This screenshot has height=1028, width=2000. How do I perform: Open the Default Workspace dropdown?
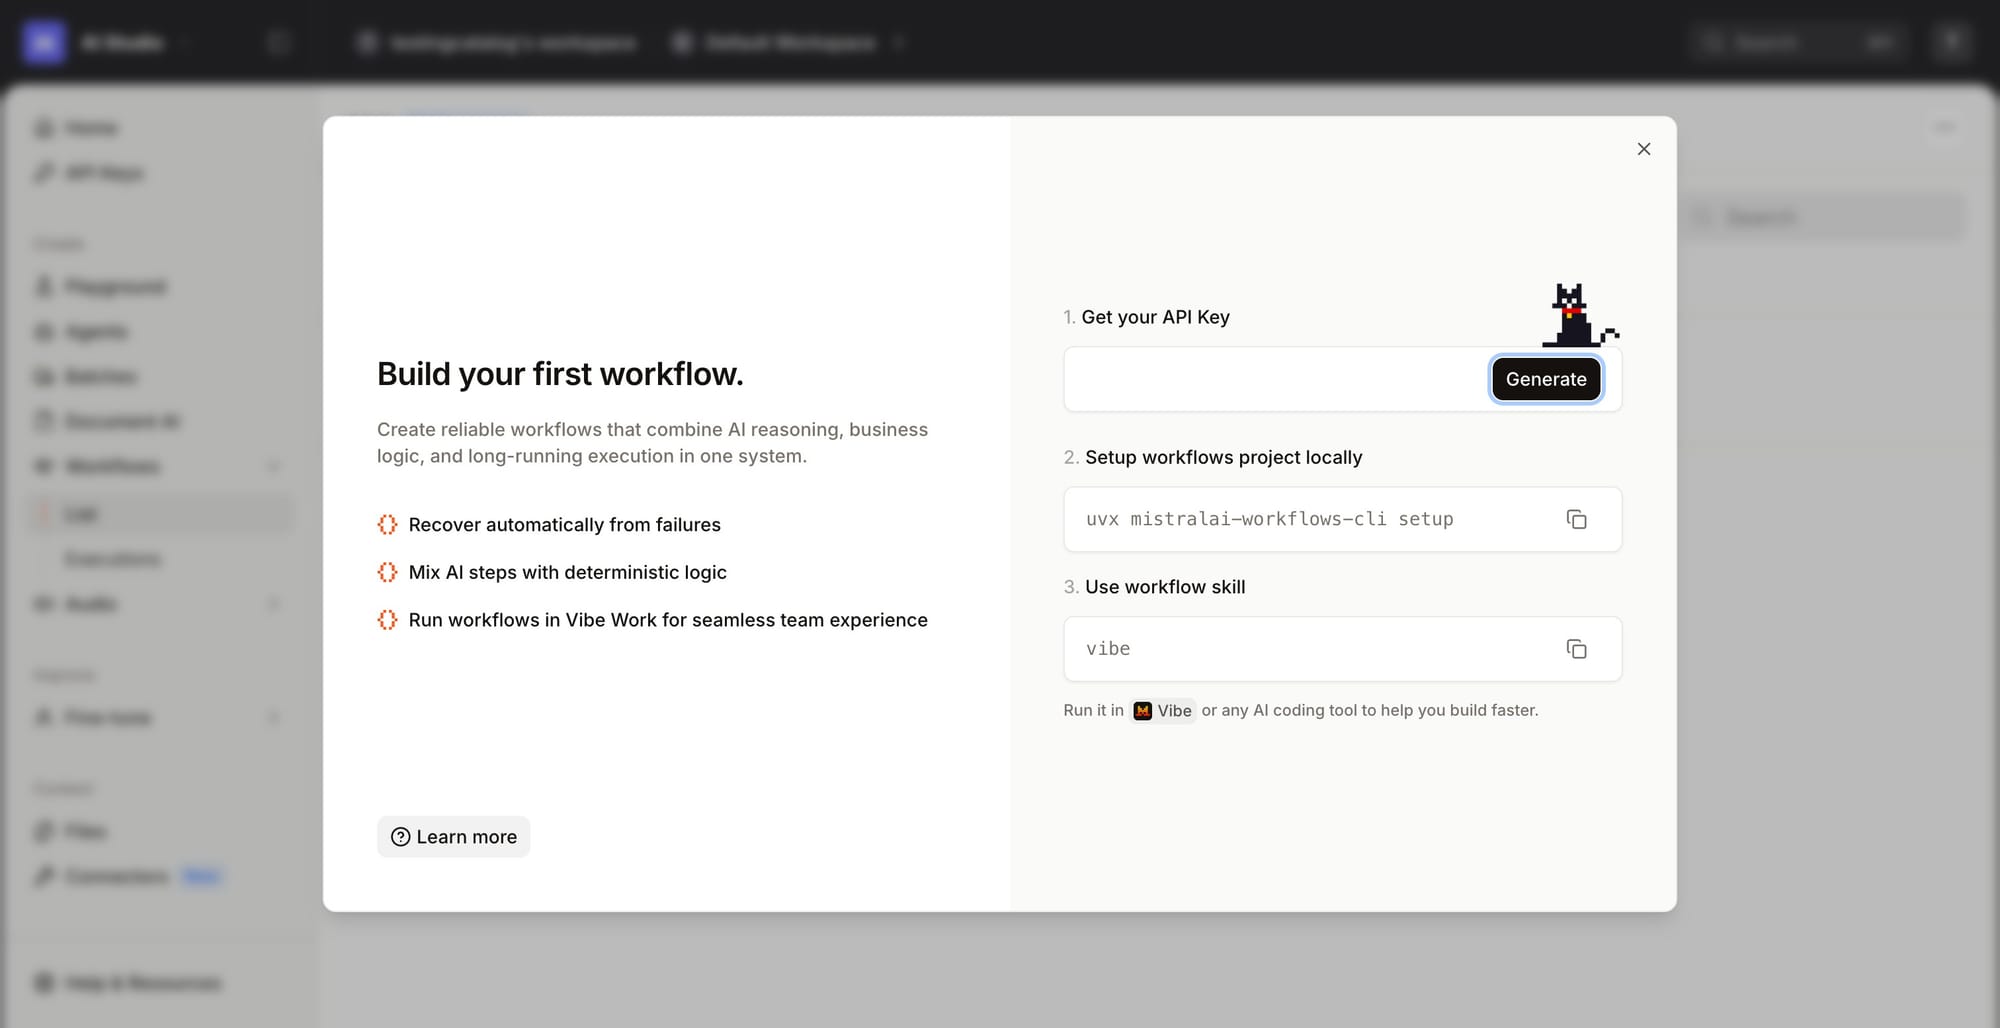tap(900, 42)
